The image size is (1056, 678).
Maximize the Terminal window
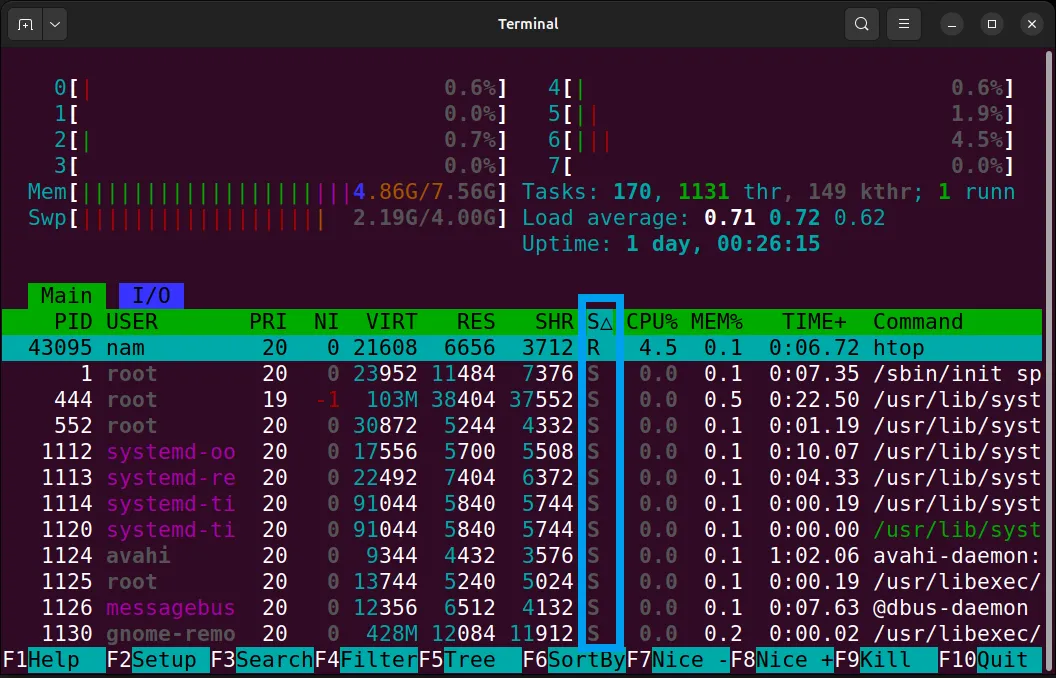click(991, 24)
